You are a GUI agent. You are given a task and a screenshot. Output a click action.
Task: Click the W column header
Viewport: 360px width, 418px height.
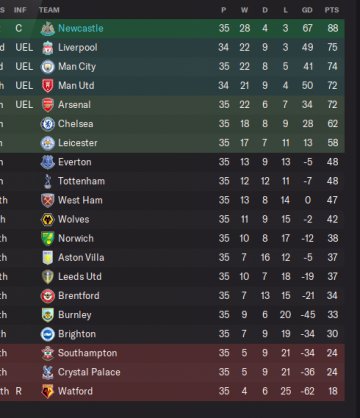[x=244, y=10]
